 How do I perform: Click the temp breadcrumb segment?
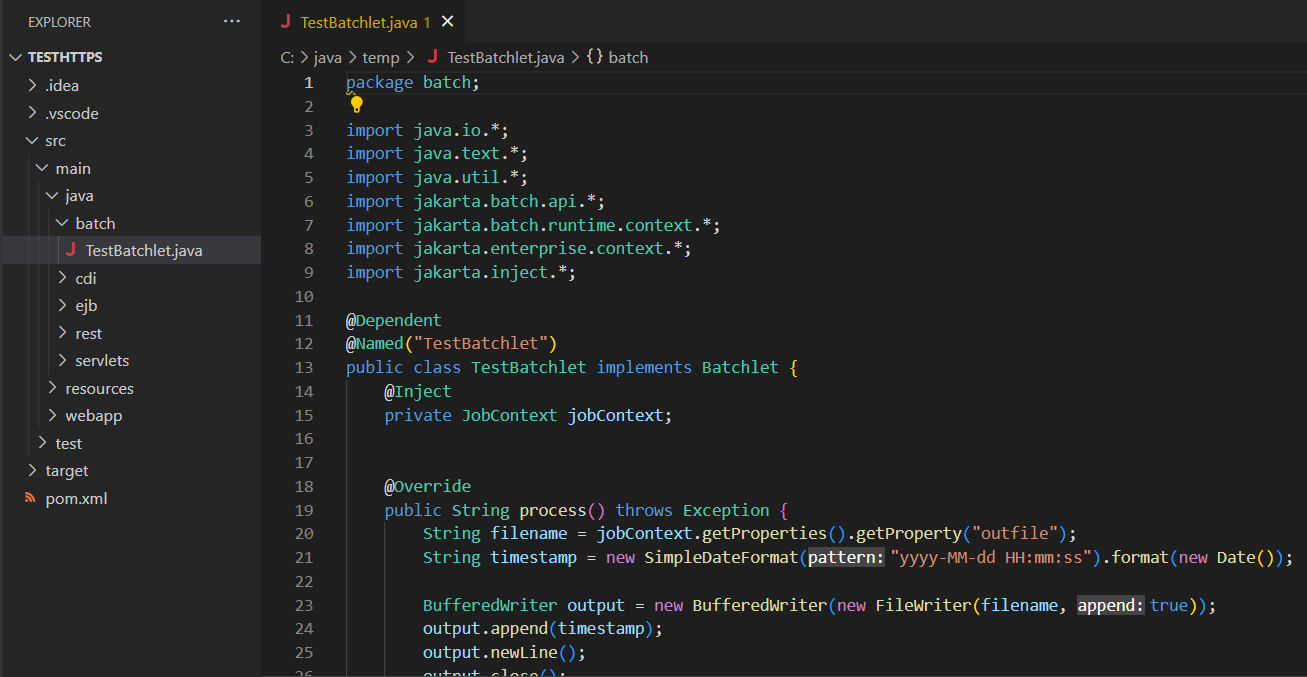(x=380, y=57)
